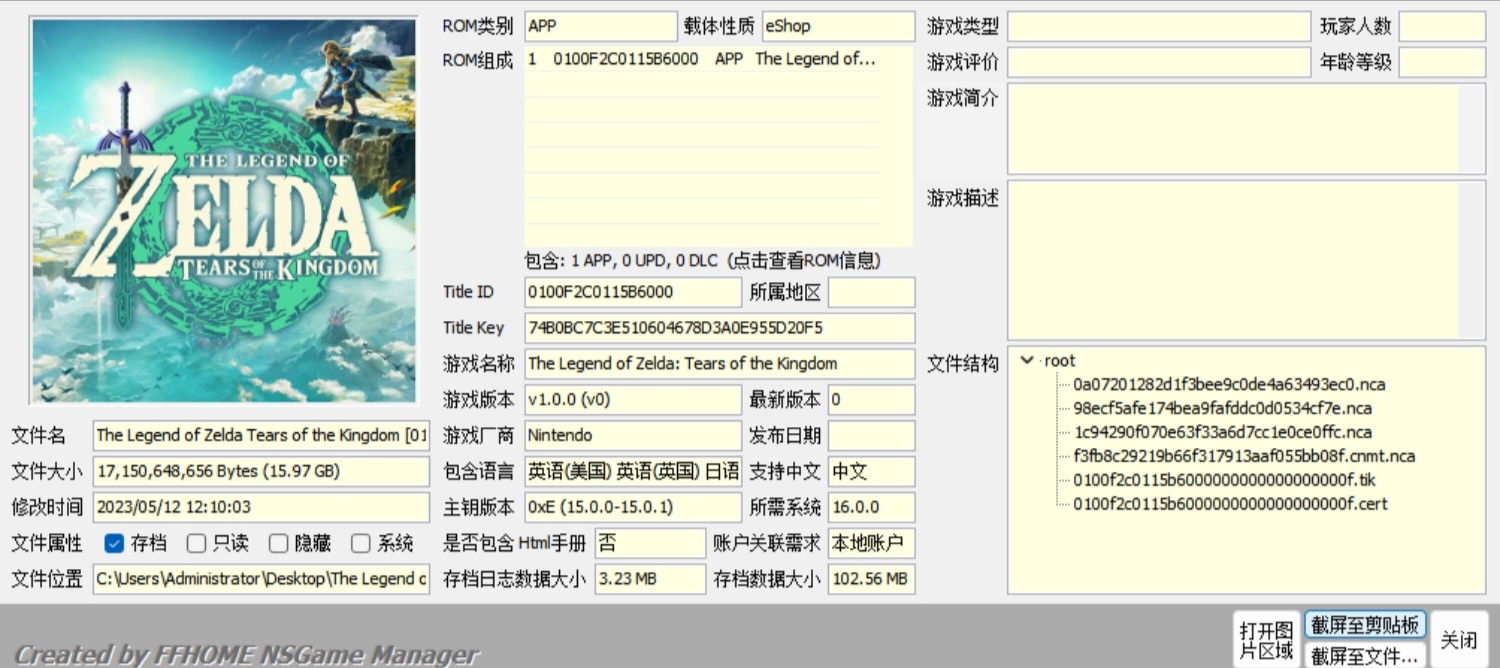1500x668 pixels.
Task: Click the 文件位置 file path field
Action: (x=261, y=579)
